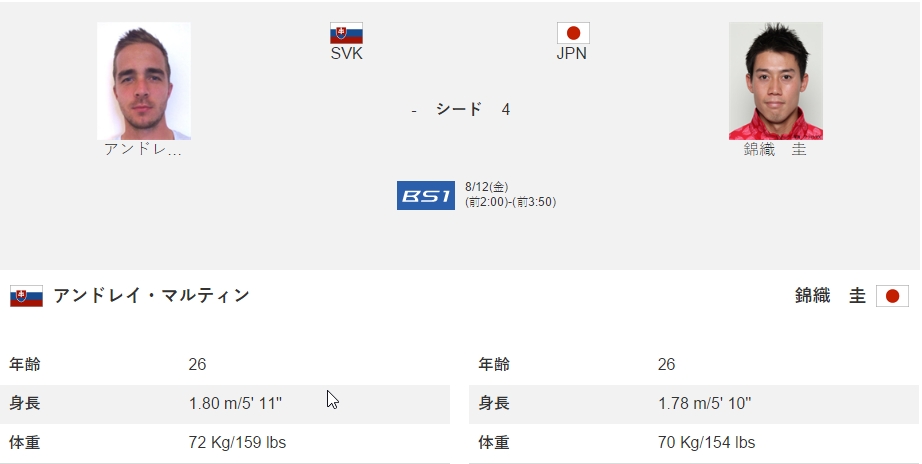Screen dimensions: 922x464
Task: Select the 錦織 圭 heading on right
Action: click(830, 295)
